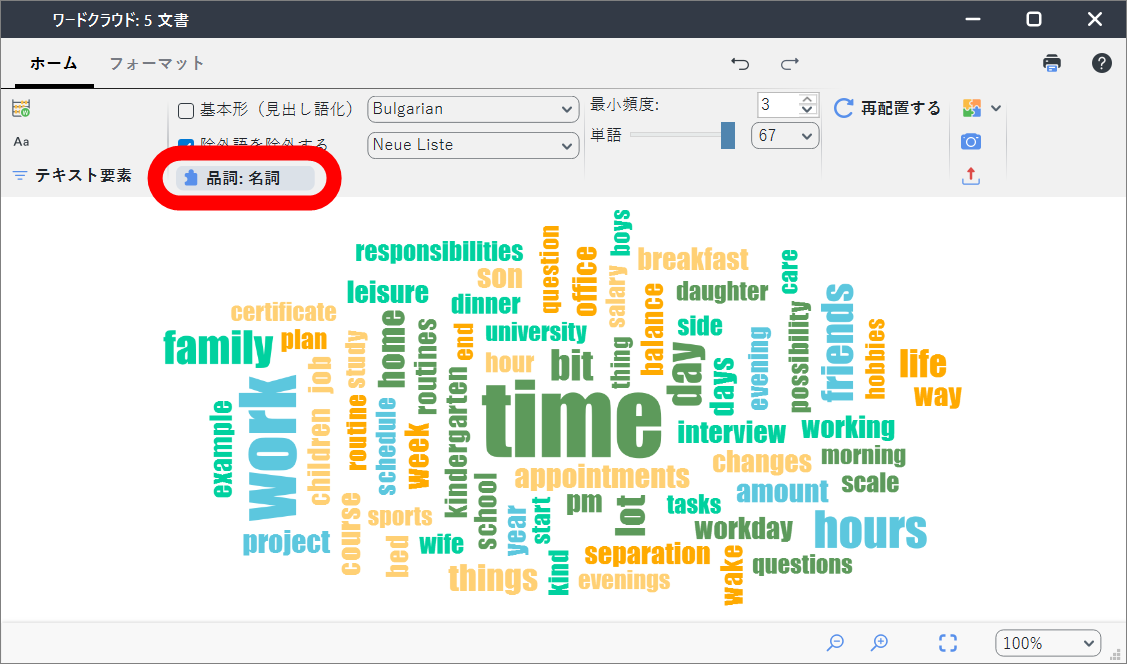This screenshot has width=1127, height=664.
Task: Open the 100% zoom level dropdown
Action: (x=1048, y=643)
